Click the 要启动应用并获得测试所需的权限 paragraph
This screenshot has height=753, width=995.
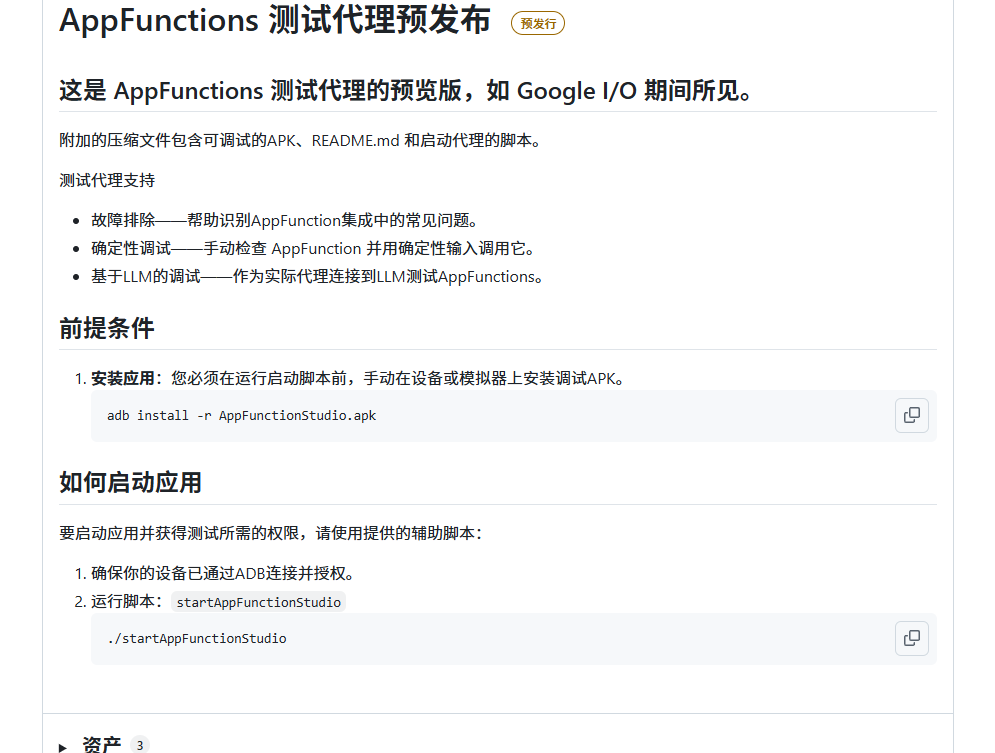pyautogui.click(x=271, y=533)
